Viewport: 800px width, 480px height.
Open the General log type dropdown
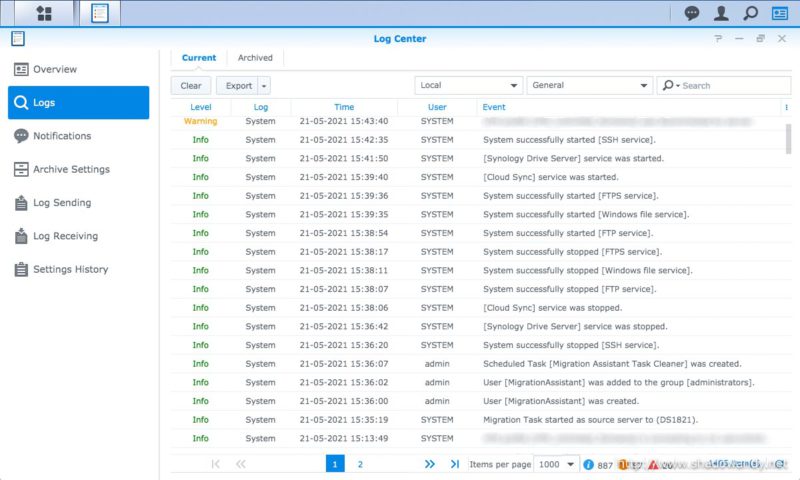[589, 85]
